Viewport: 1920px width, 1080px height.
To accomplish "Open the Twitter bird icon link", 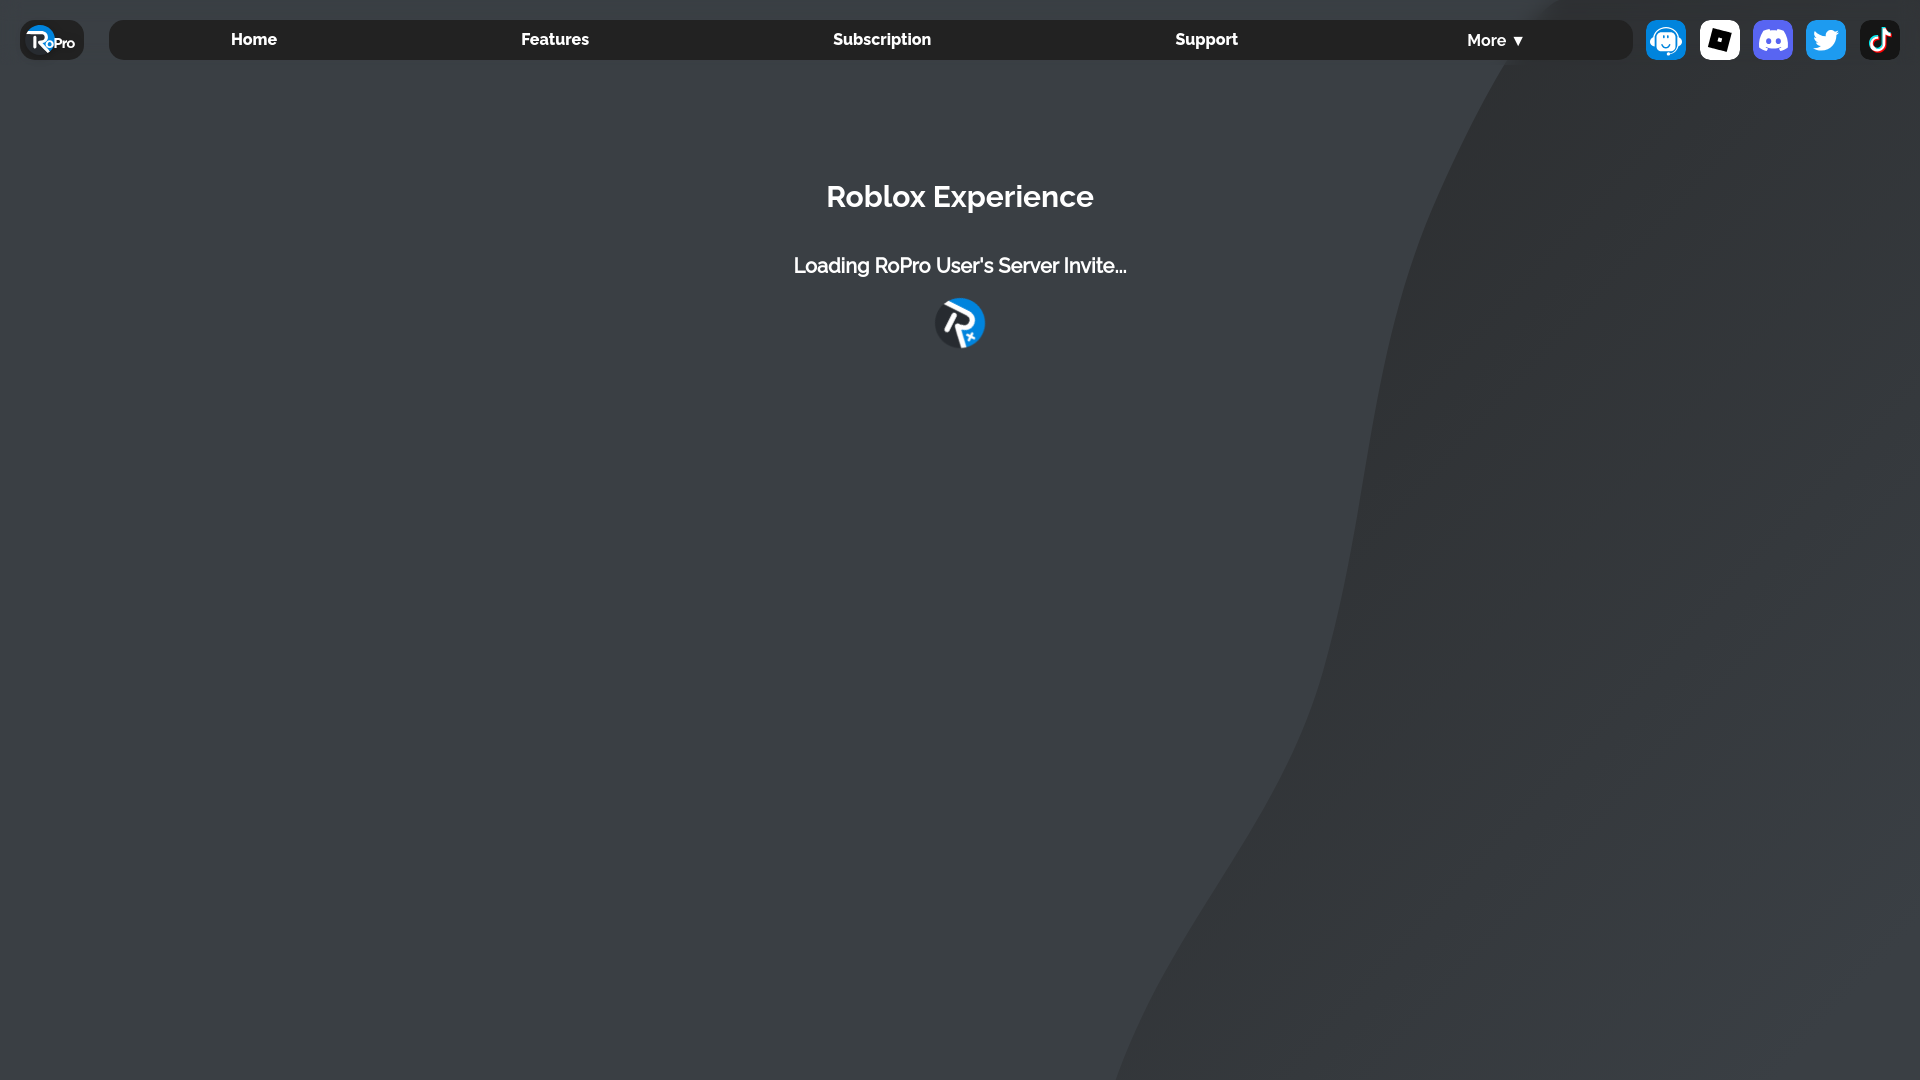I will [1826, 40].
